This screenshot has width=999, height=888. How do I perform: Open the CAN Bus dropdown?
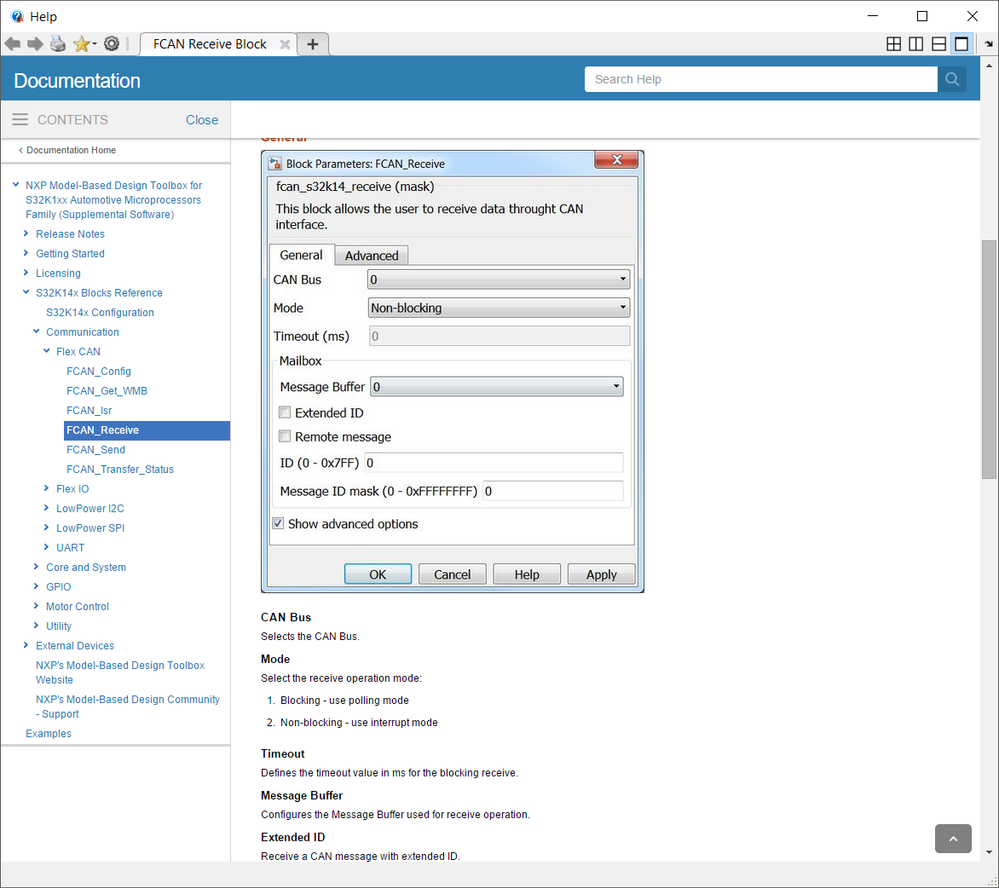[498, 279]
